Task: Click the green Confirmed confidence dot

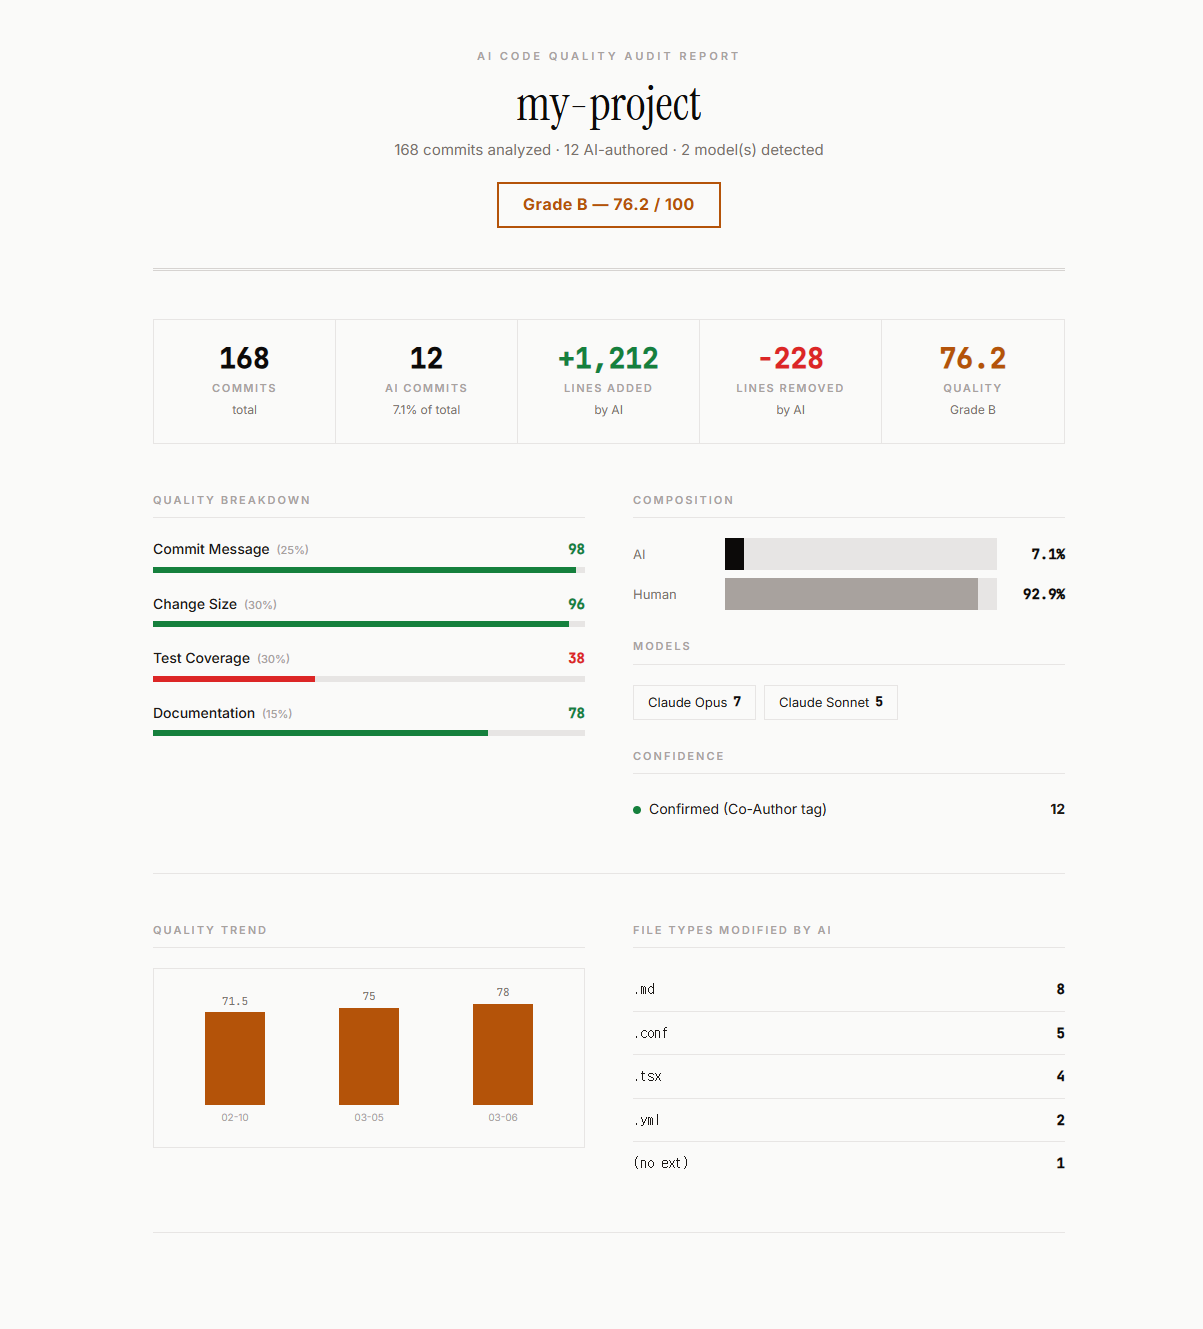Action: pos(637,810)
